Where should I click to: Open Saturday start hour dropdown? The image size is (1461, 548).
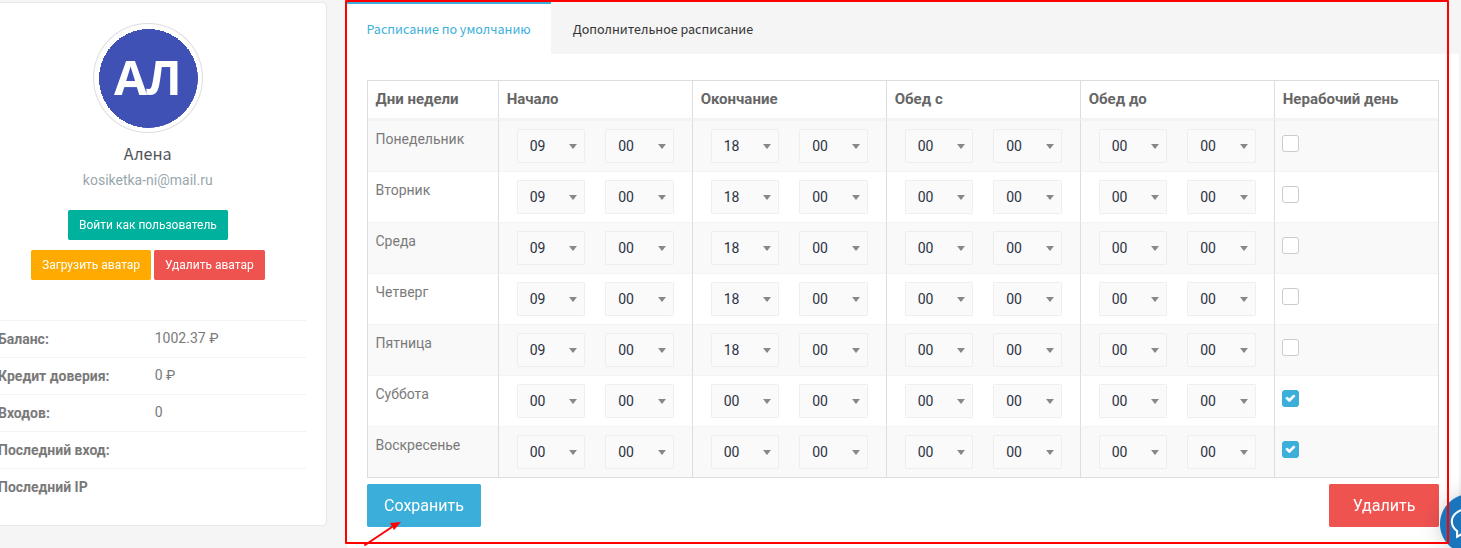tap(551, 401)
